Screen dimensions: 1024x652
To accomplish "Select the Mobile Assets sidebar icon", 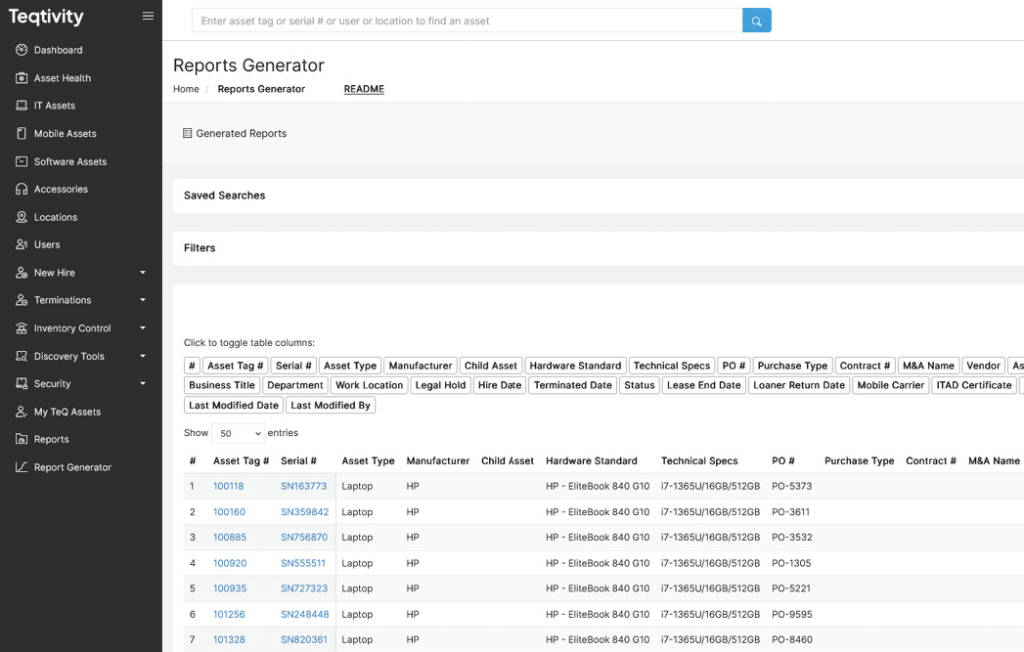I will point(22,134).
